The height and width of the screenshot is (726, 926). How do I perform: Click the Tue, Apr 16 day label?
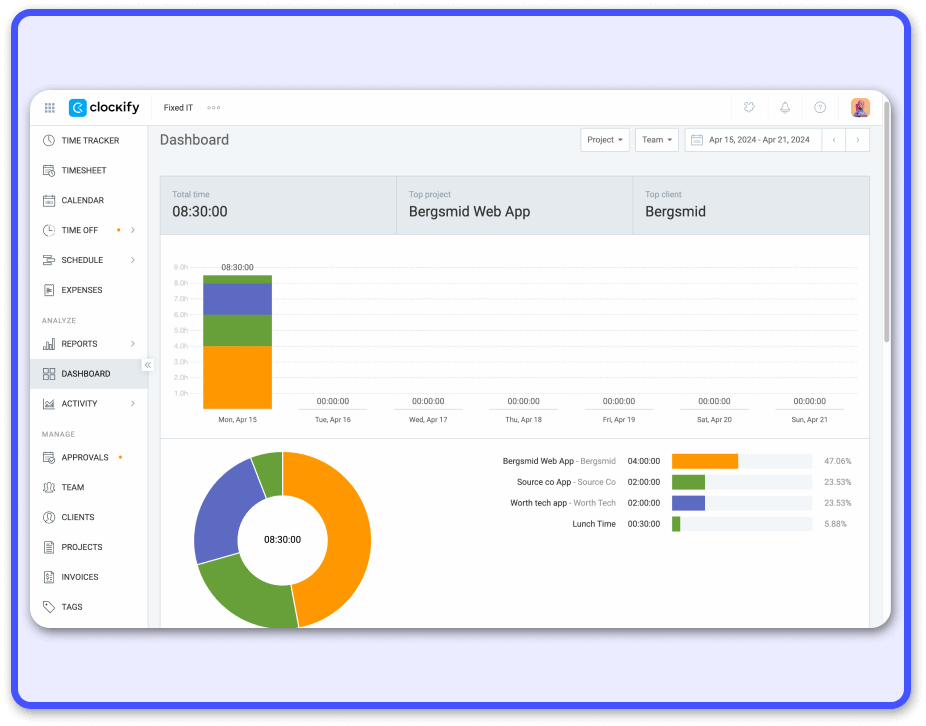click(332, 419)
